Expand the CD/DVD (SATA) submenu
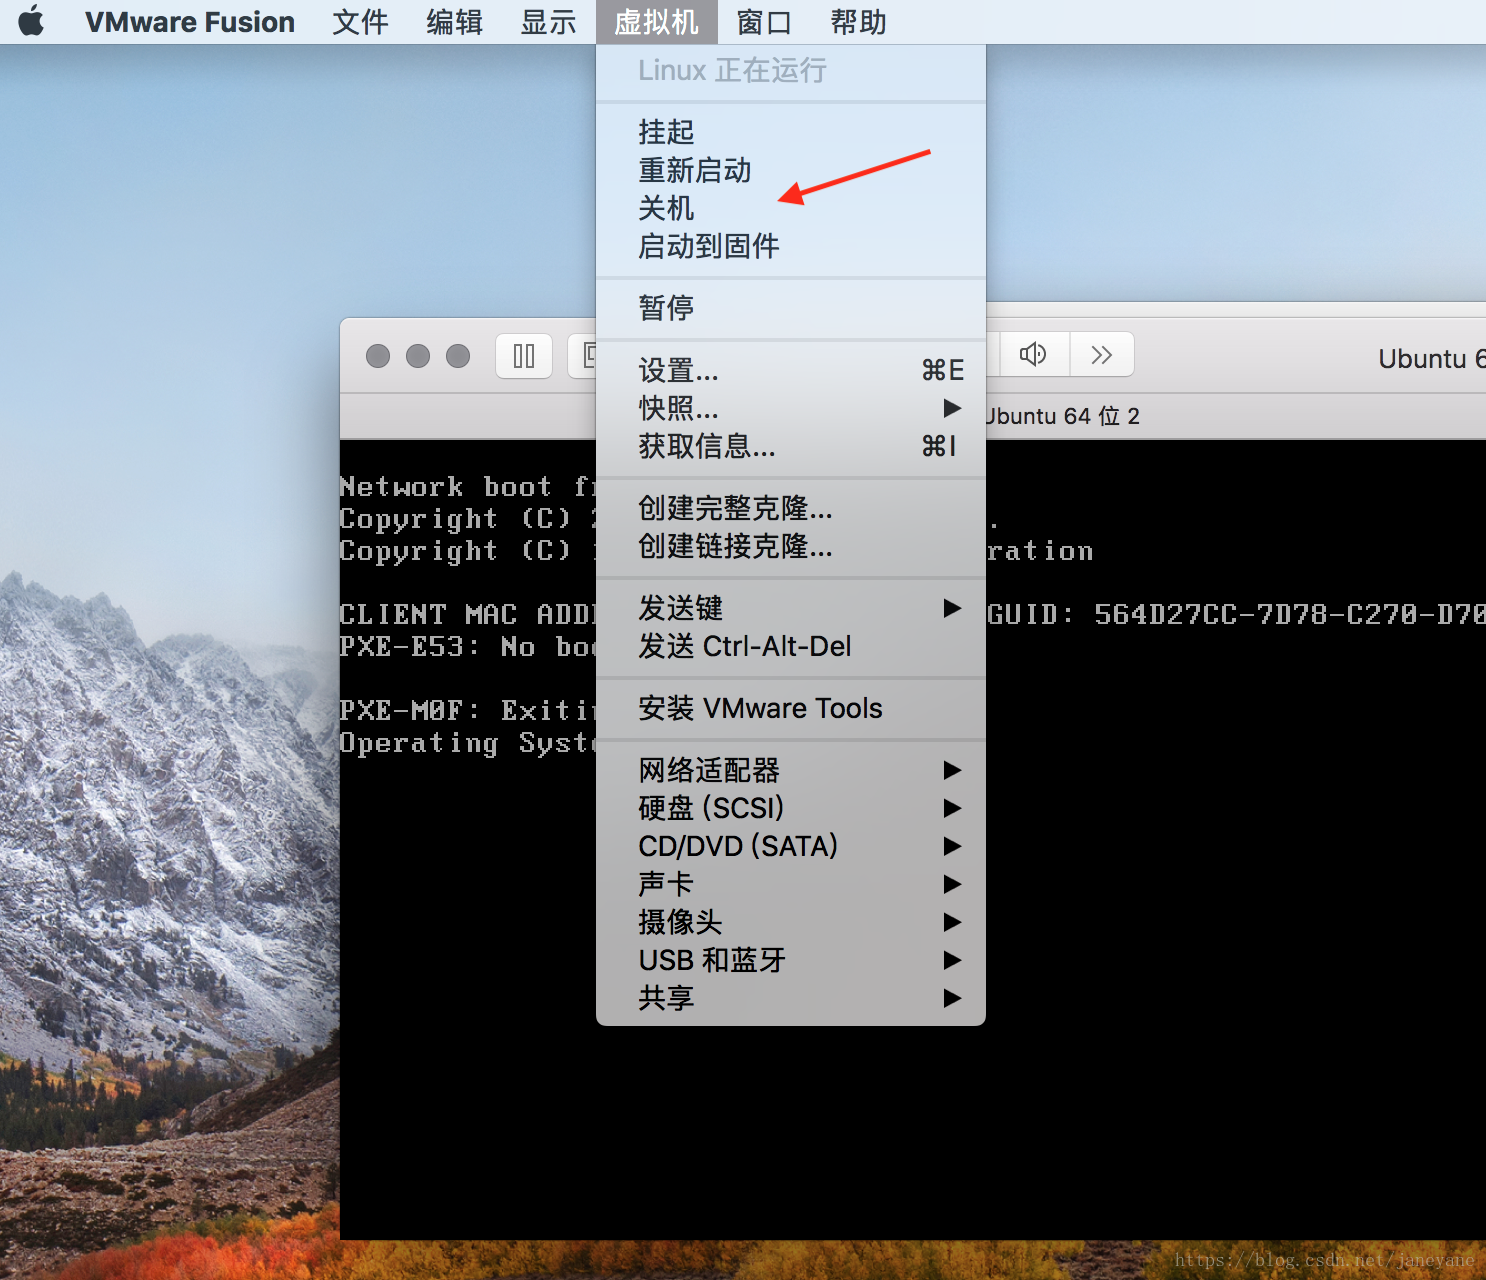Image resolution: width=1486 pixels, height=1280 pixels. point(790,846)
